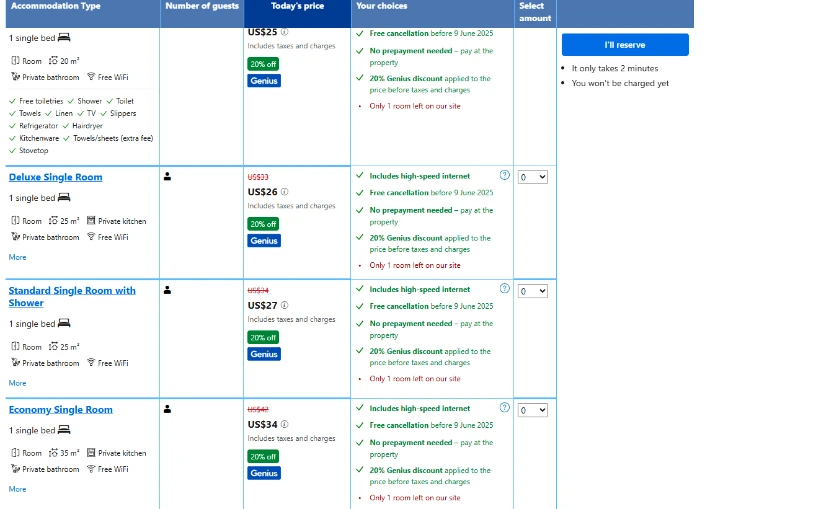This screenshot has height=509, width=816.
Task: Open Standard Single Room with Shower link
Action: click(72, 297)
